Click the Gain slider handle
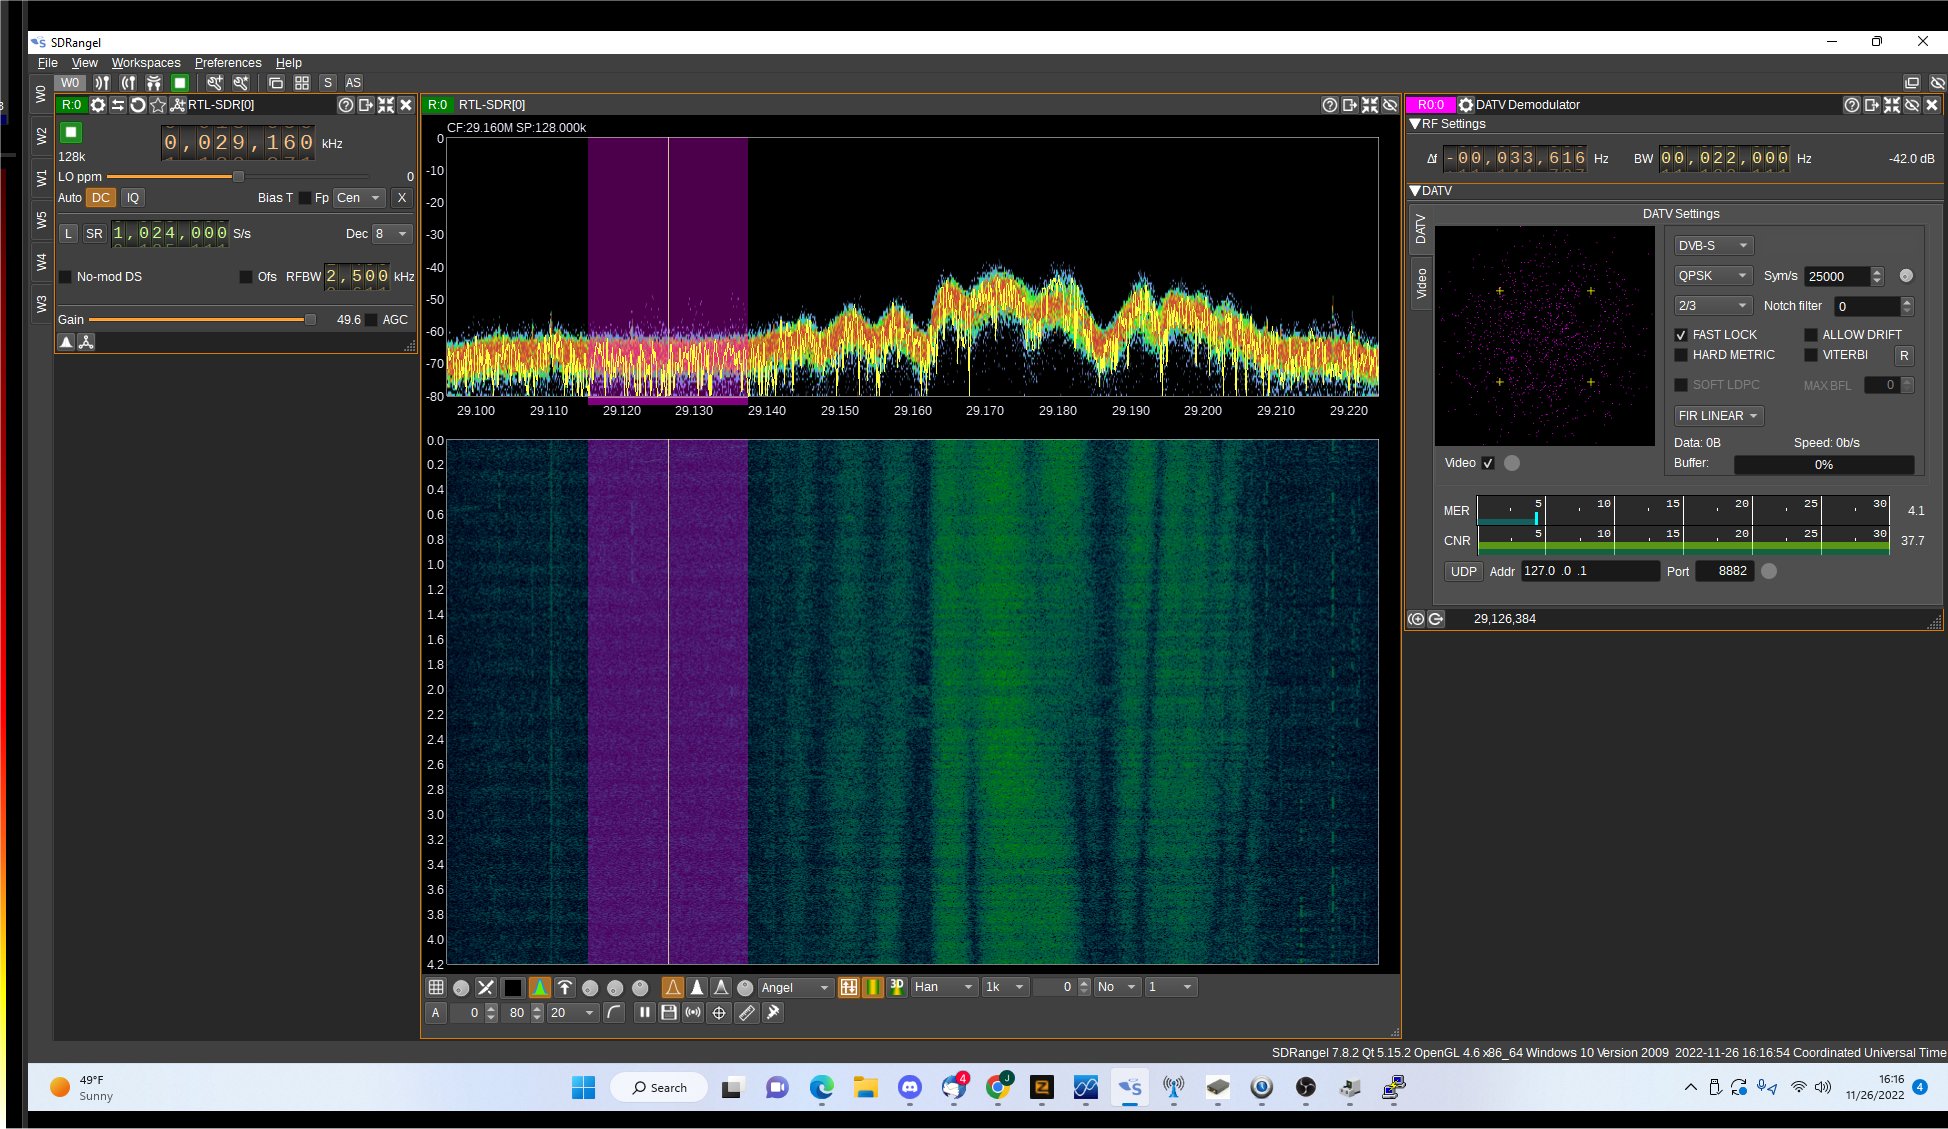The width and height of the screenshot is (1948, 1129). [x=310, y=320]
